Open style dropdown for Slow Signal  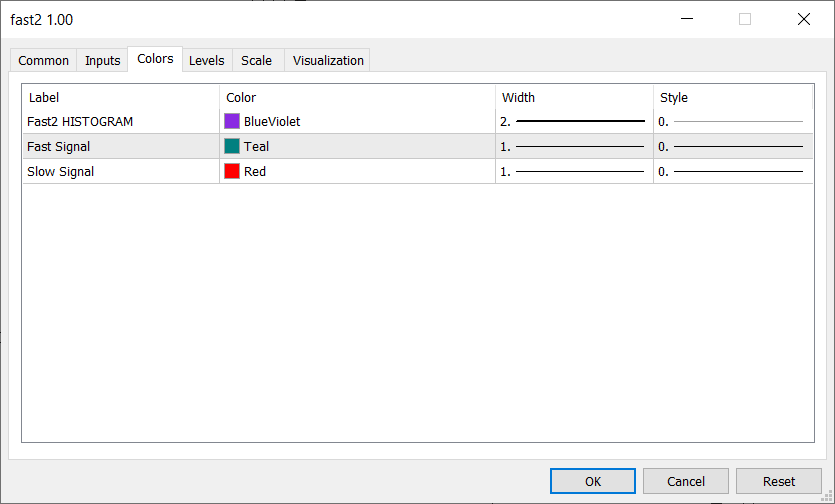pos(732,171)
